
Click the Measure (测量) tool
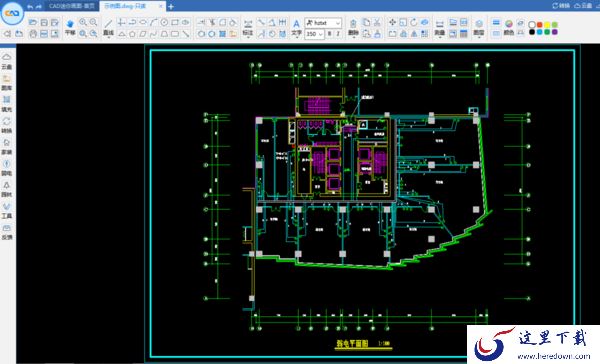point(440,28)
